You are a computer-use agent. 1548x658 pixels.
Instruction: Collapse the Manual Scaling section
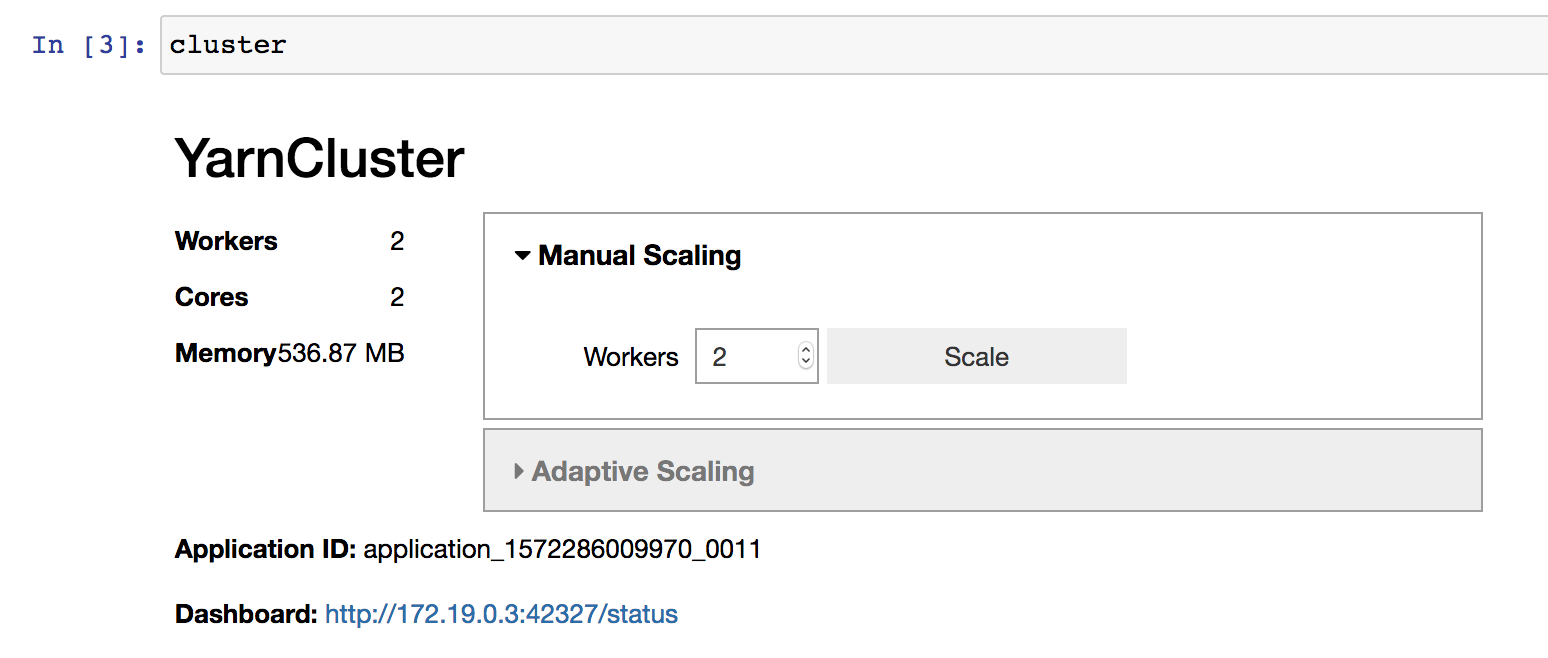tap(628, 256)
